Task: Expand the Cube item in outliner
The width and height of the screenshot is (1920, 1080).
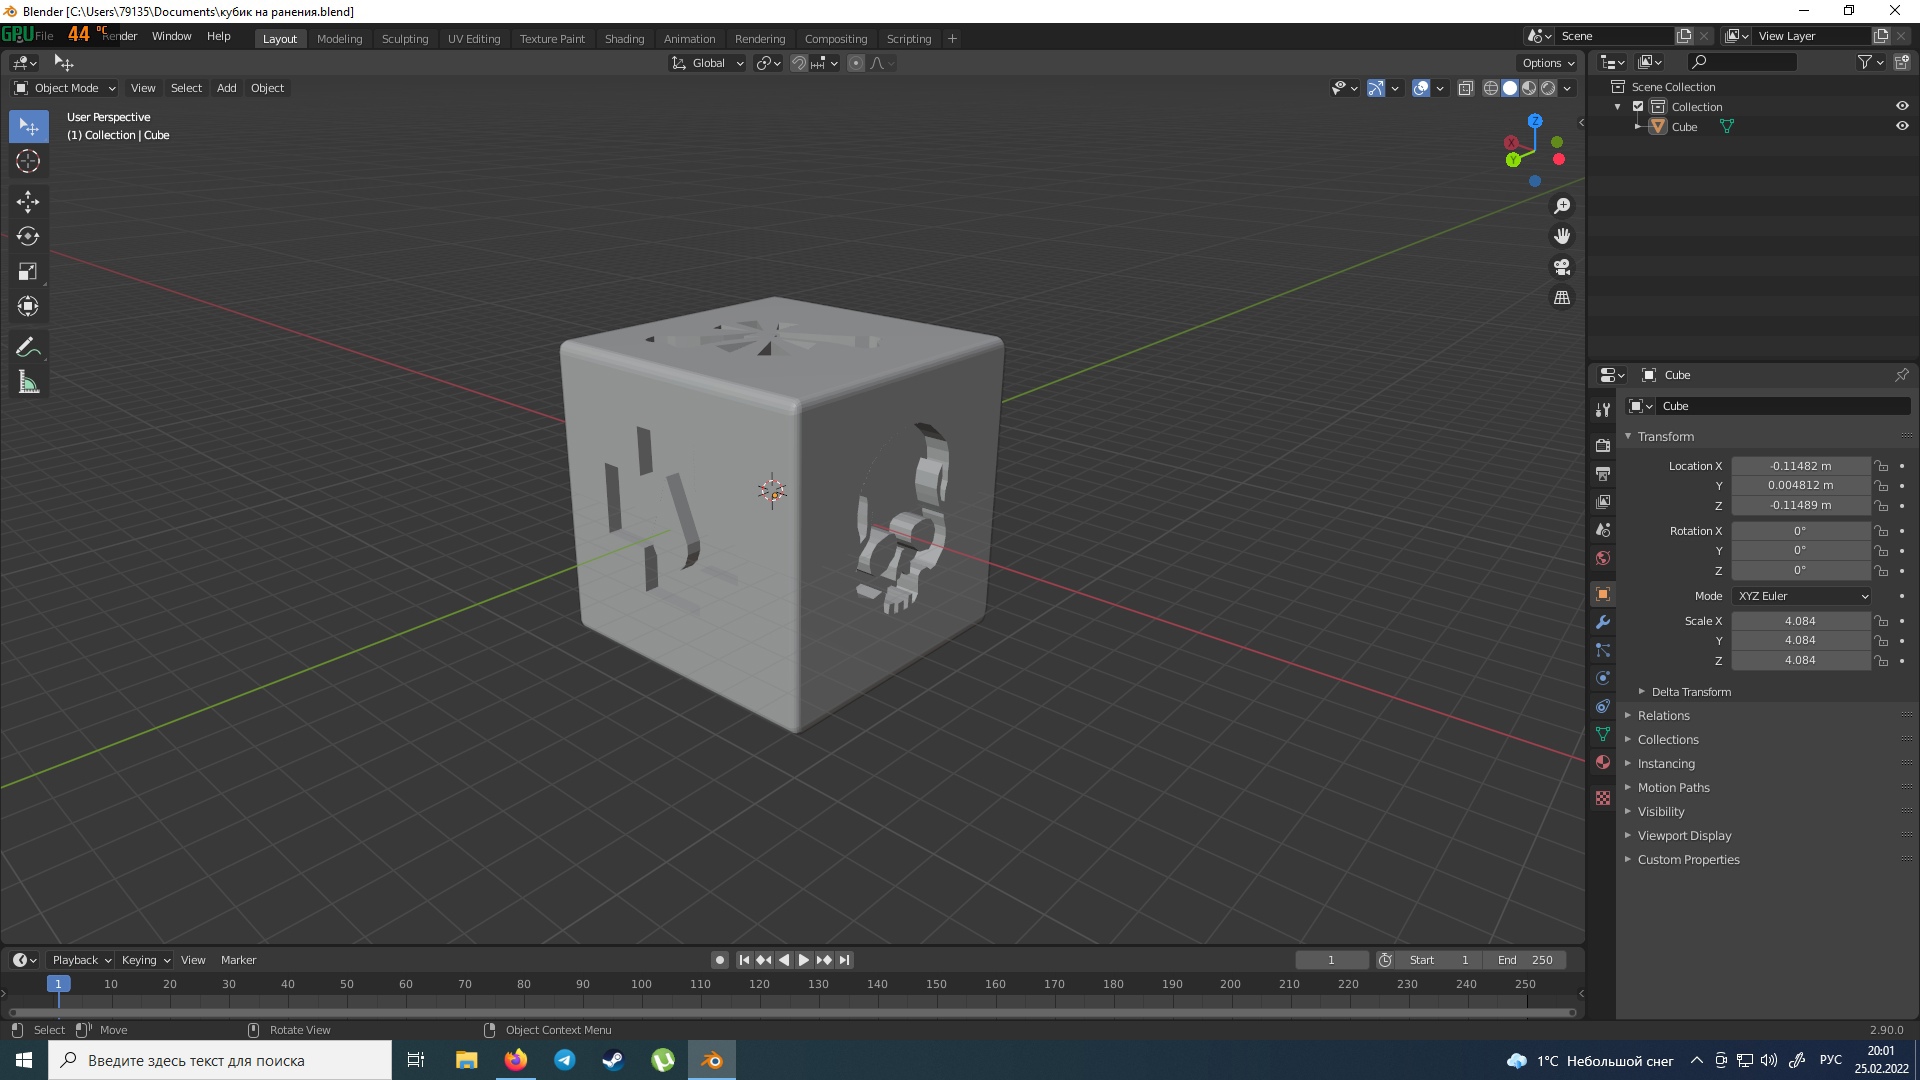Action: [x=1638, y=127]
